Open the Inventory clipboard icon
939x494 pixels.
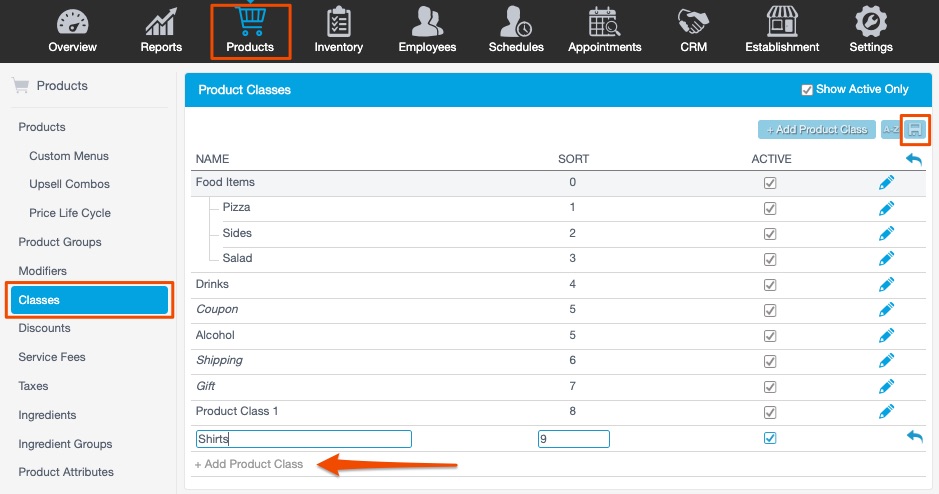pyautogui.click(x=338, y=22)
